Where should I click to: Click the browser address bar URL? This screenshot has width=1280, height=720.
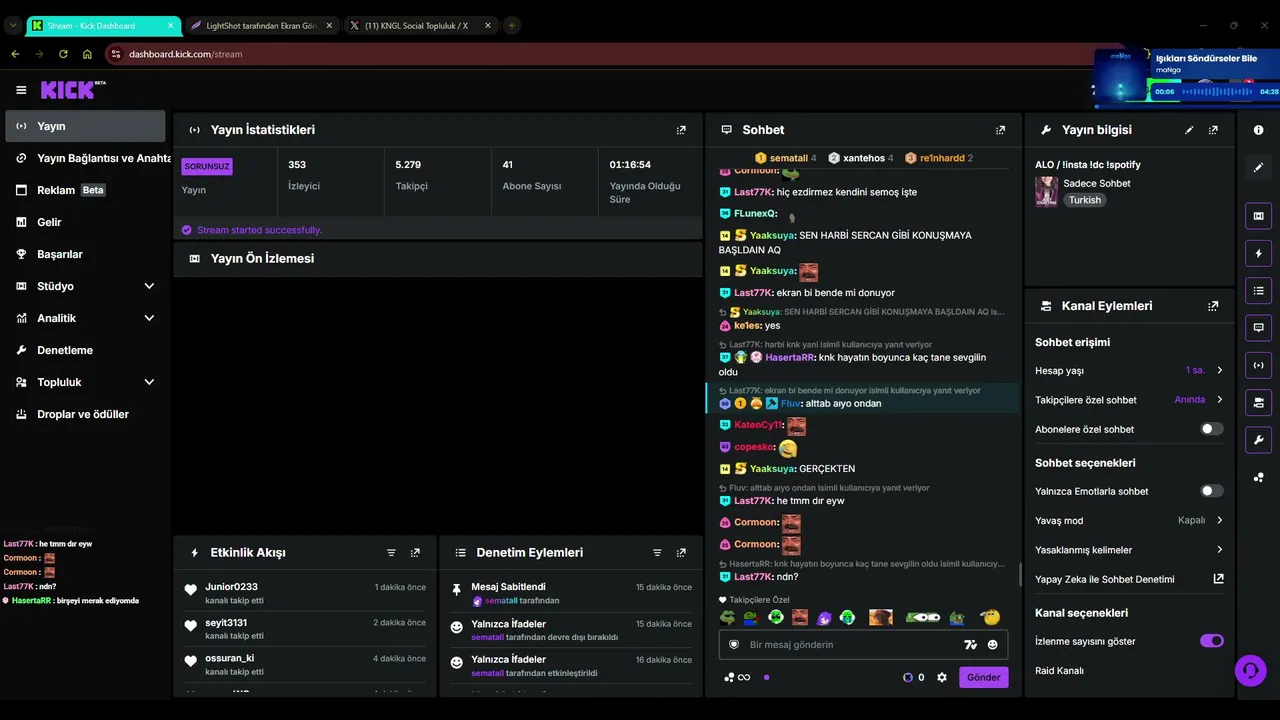pyautogui.click(x=186, y=54)
